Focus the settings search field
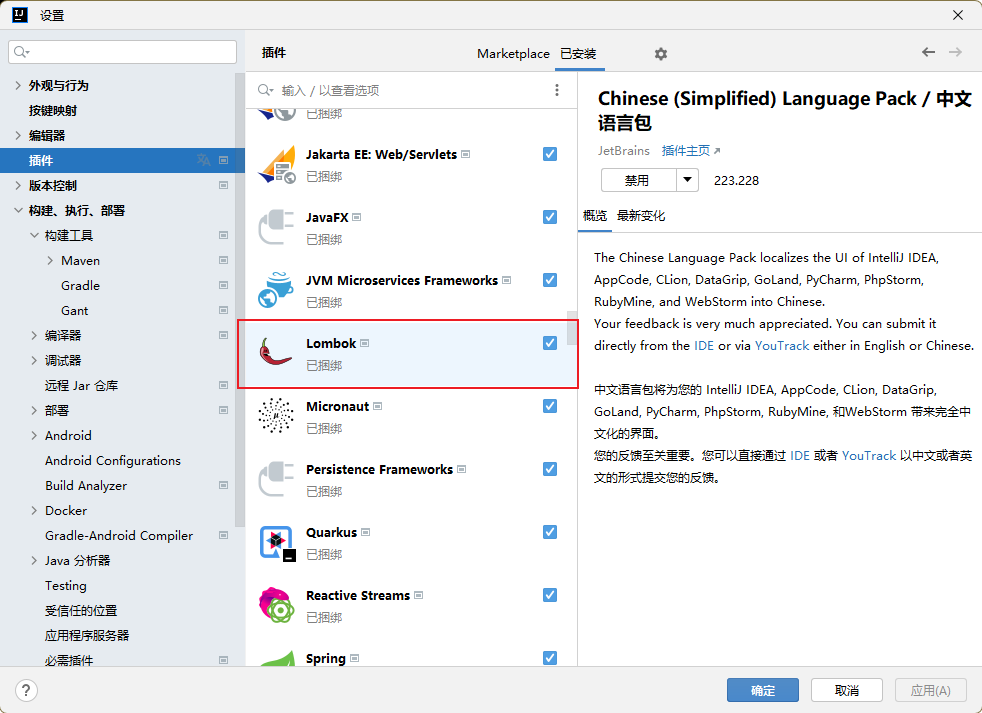The width and height of the screenshot is (982, 713). tap(123, 52)
